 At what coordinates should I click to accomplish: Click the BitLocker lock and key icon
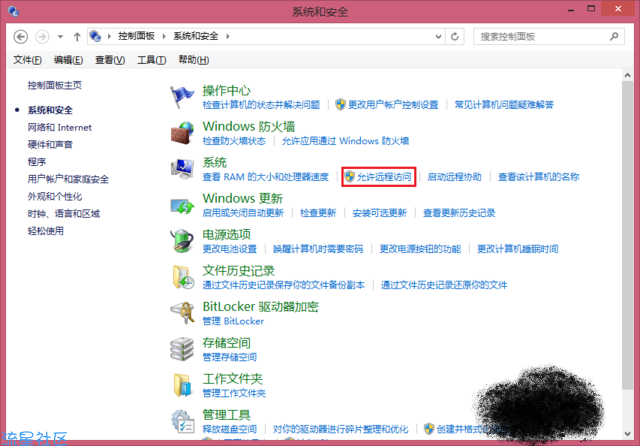[x=182, y=313]
